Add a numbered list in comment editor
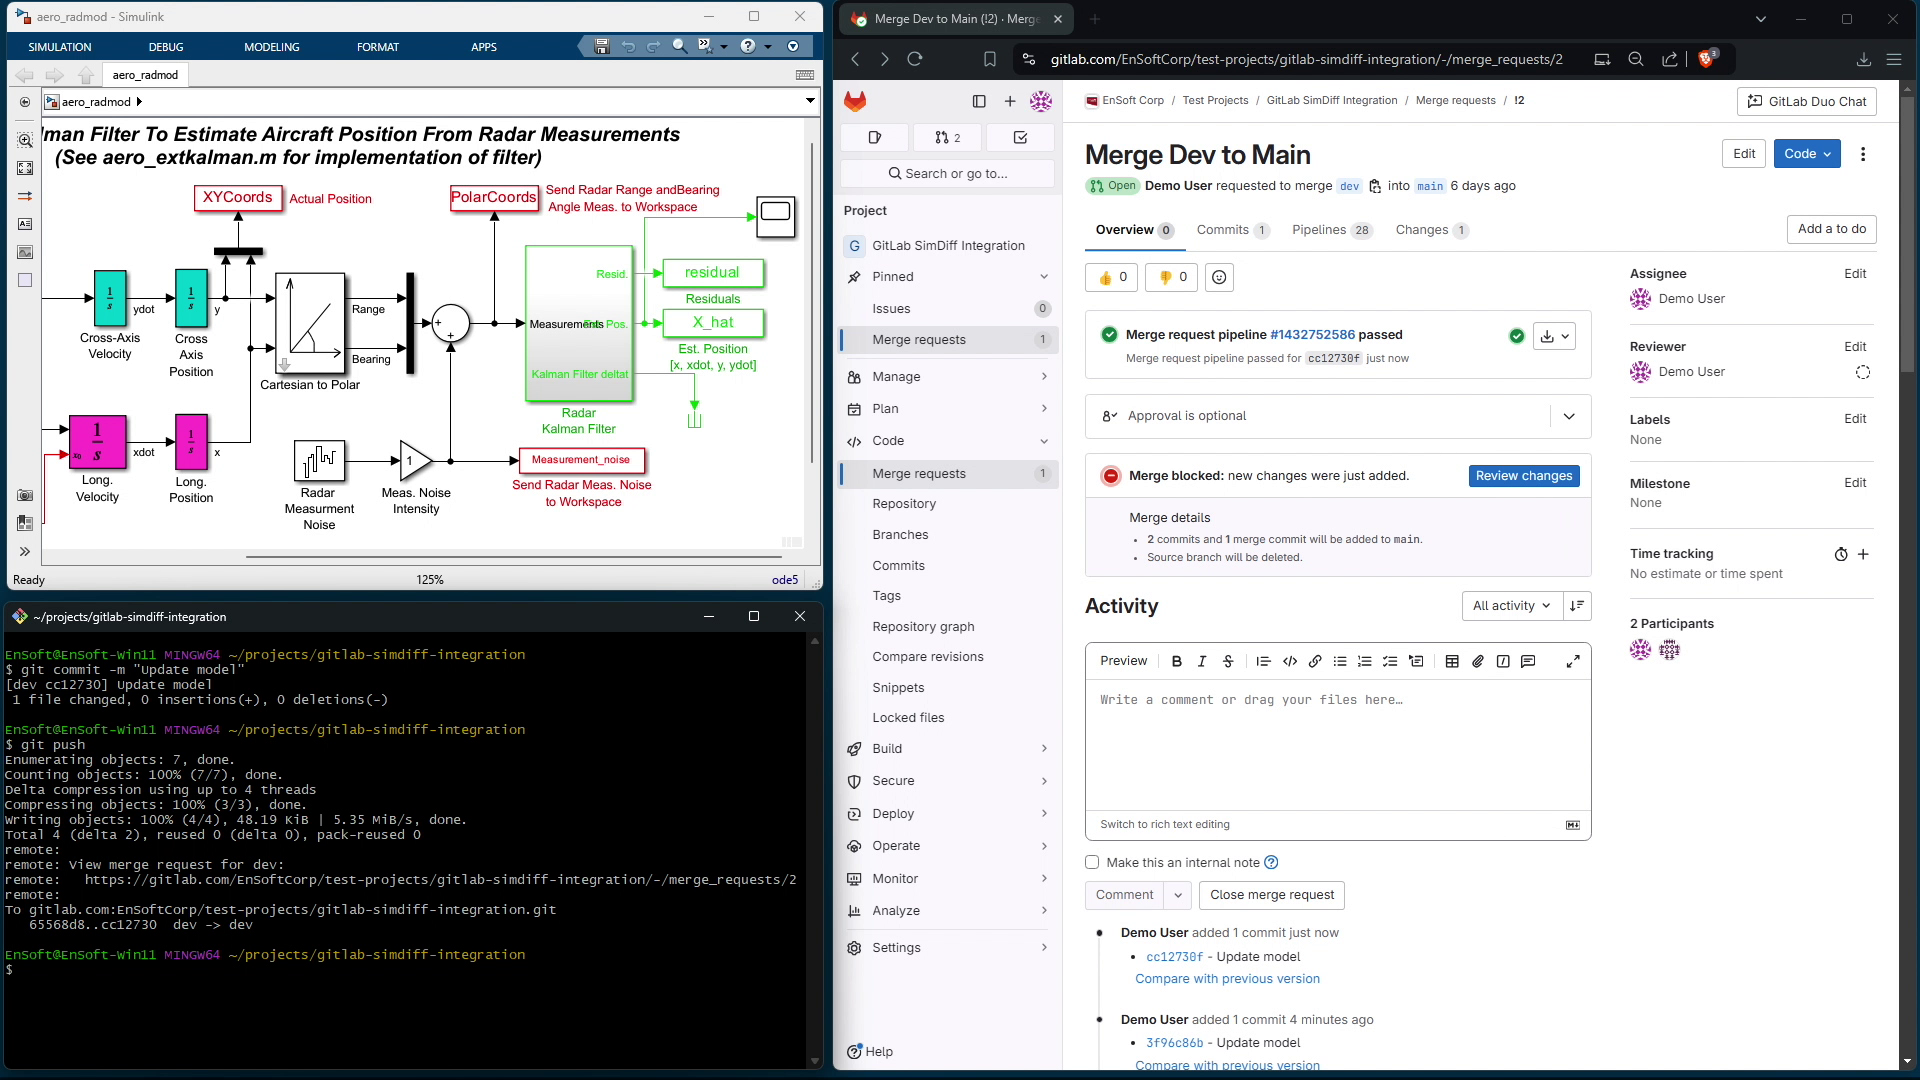This screenshot has height=1080, width=1920. pos(1365,661)
